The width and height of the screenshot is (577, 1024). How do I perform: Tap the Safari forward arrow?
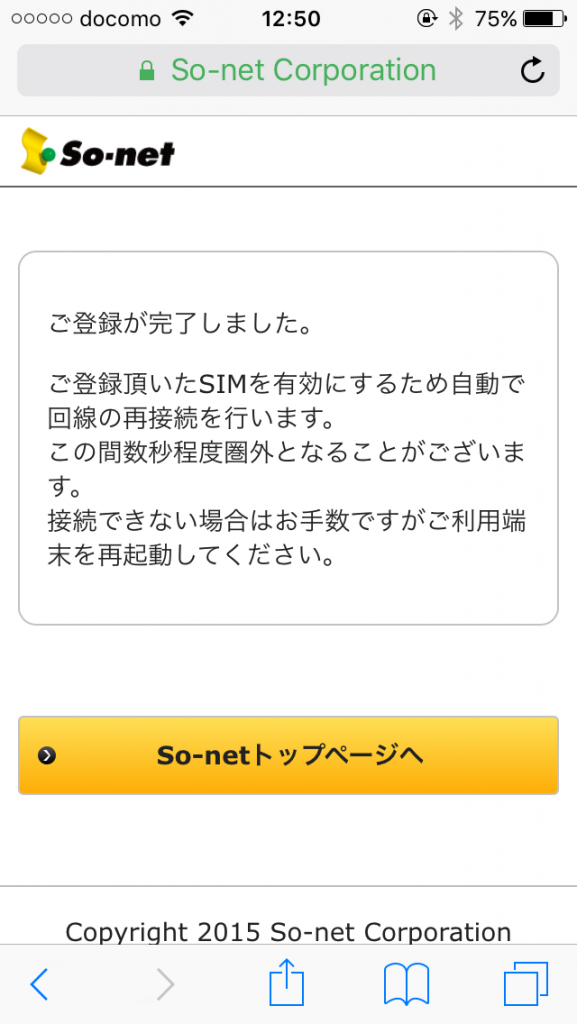[x=166, y=984]
